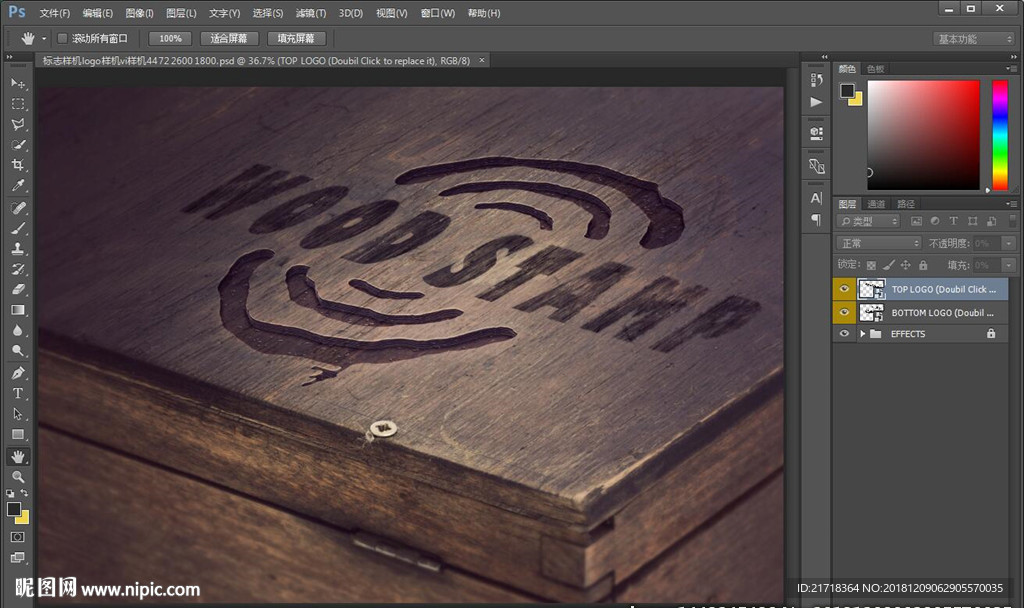The width and height of the screenshot is (1024, 608).
Task: Select the Dodge tool
Action: (x=18, y=351)
